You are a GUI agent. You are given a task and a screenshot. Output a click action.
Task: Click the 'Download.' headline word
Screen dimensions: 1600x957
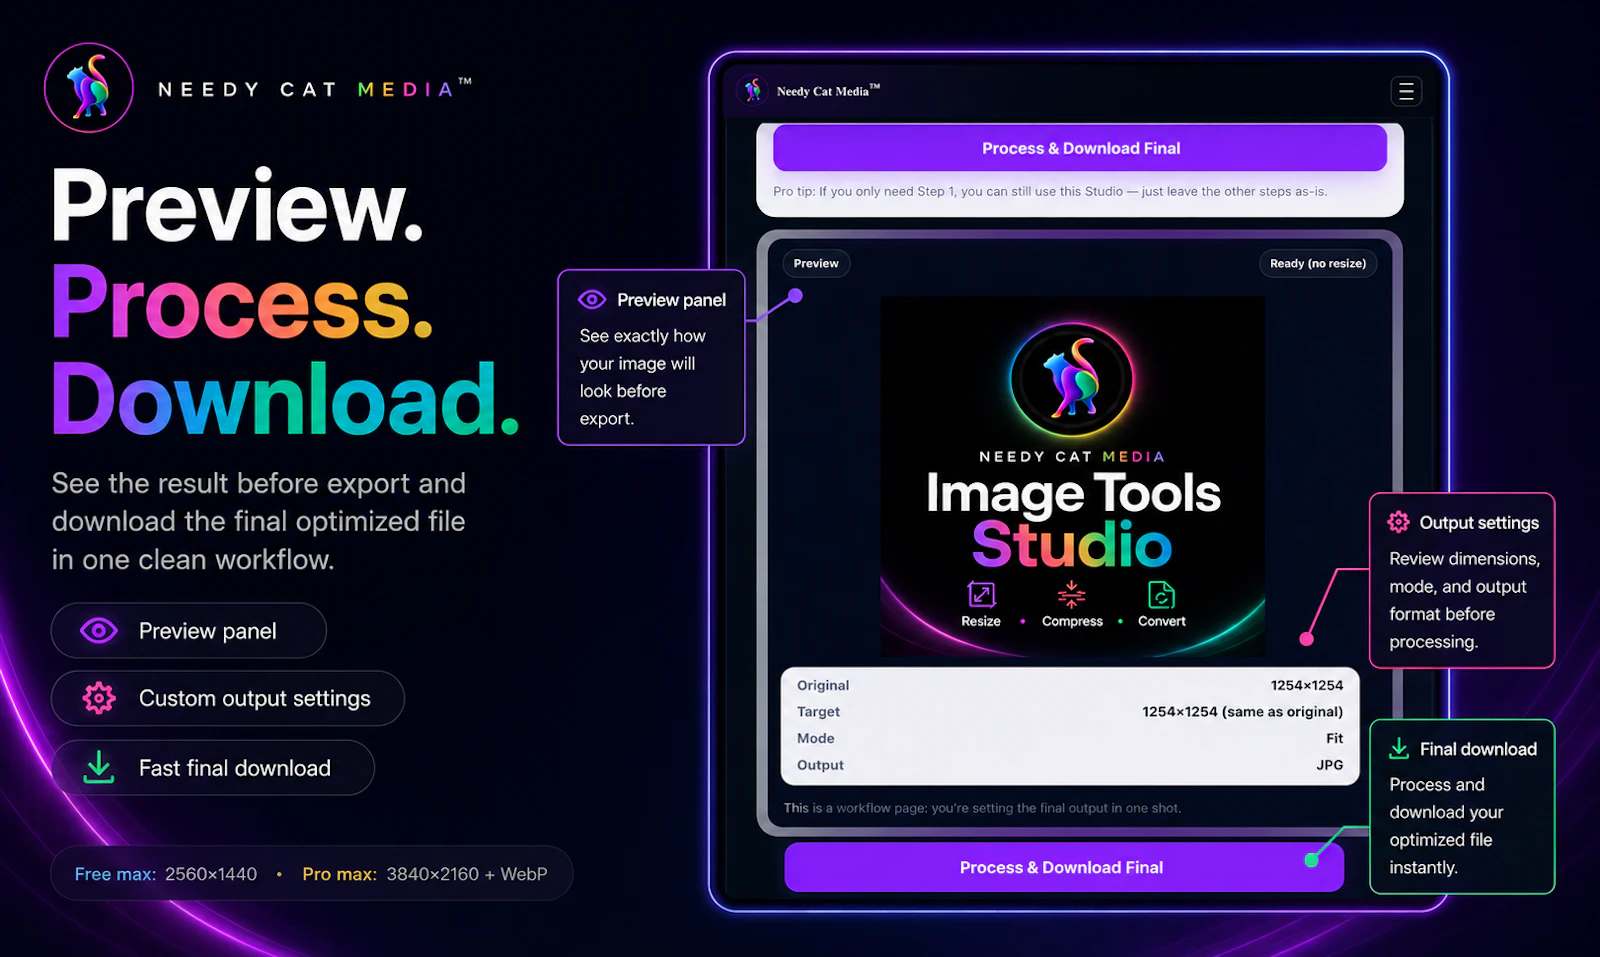pos(285,399)
